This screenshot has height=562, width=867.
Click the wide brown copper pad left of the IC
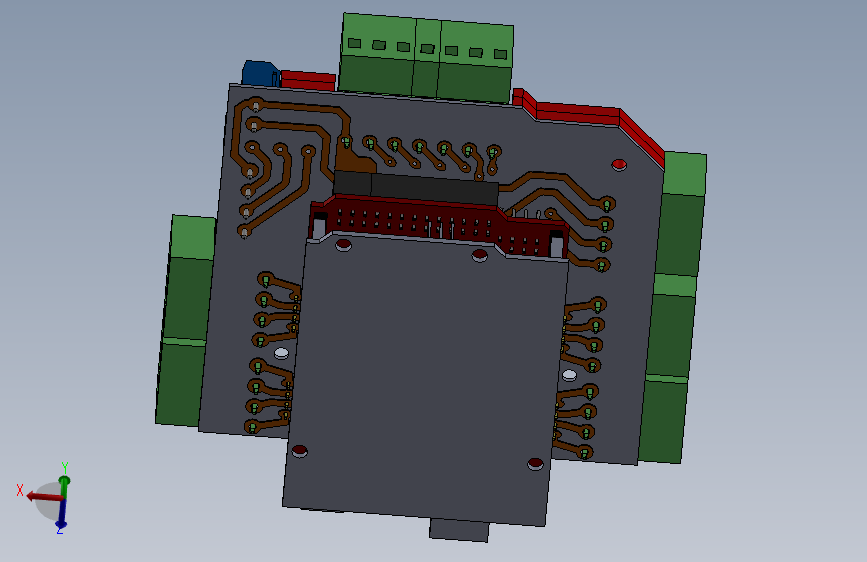[355, 163]
